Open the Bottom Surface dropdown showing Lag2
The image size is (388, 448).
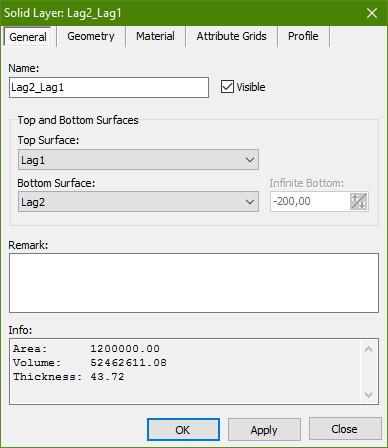tap(138, 202)
